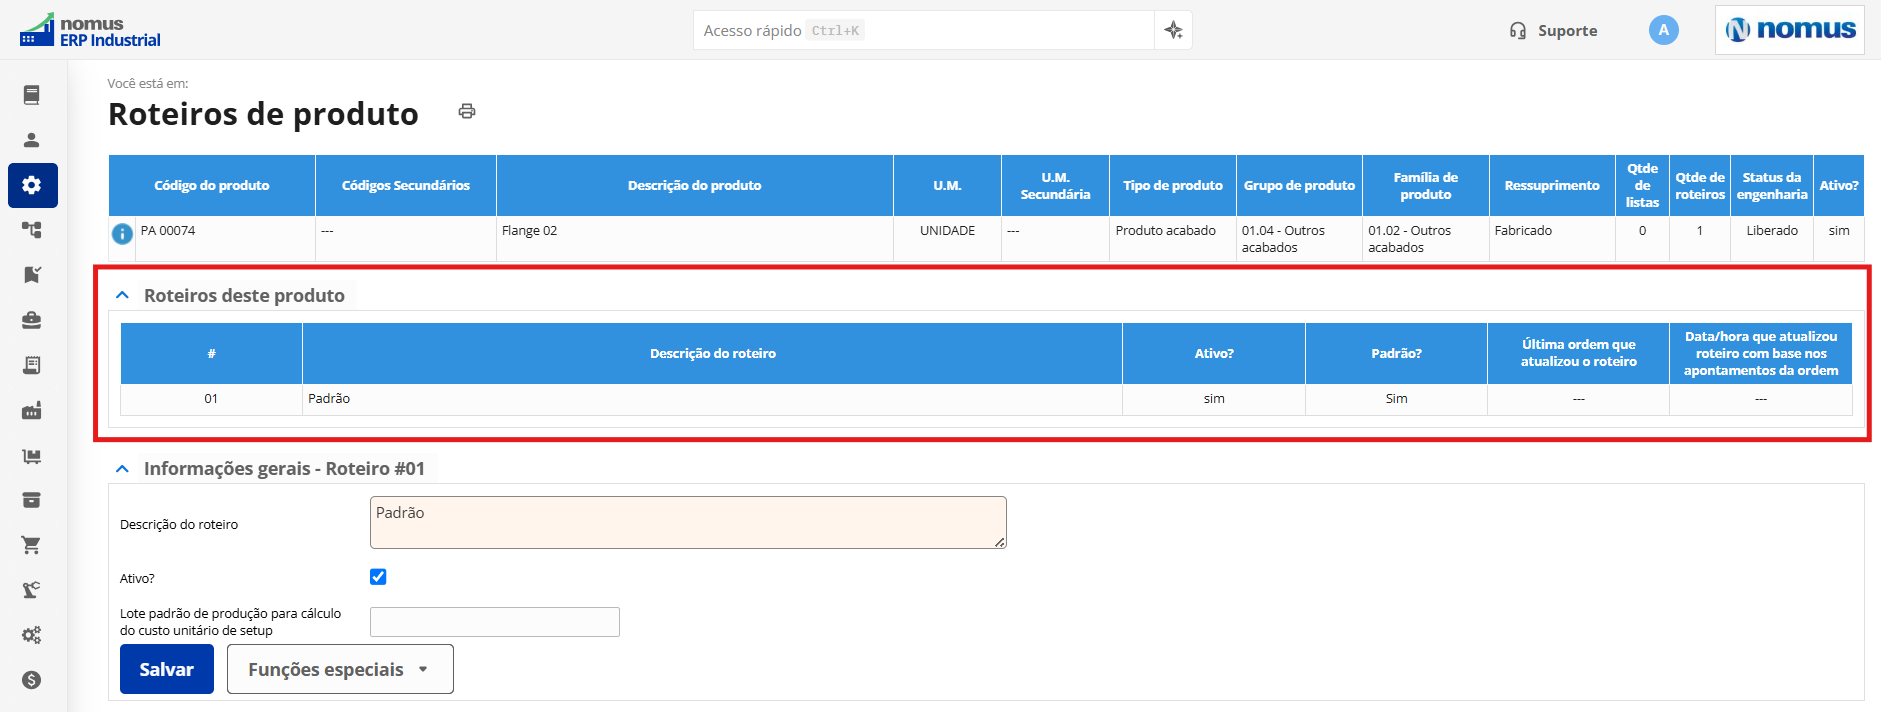The height and width of the screenshot is (712, 1881).
Task: Open the Suporte link
Action: click(1553, 31)
